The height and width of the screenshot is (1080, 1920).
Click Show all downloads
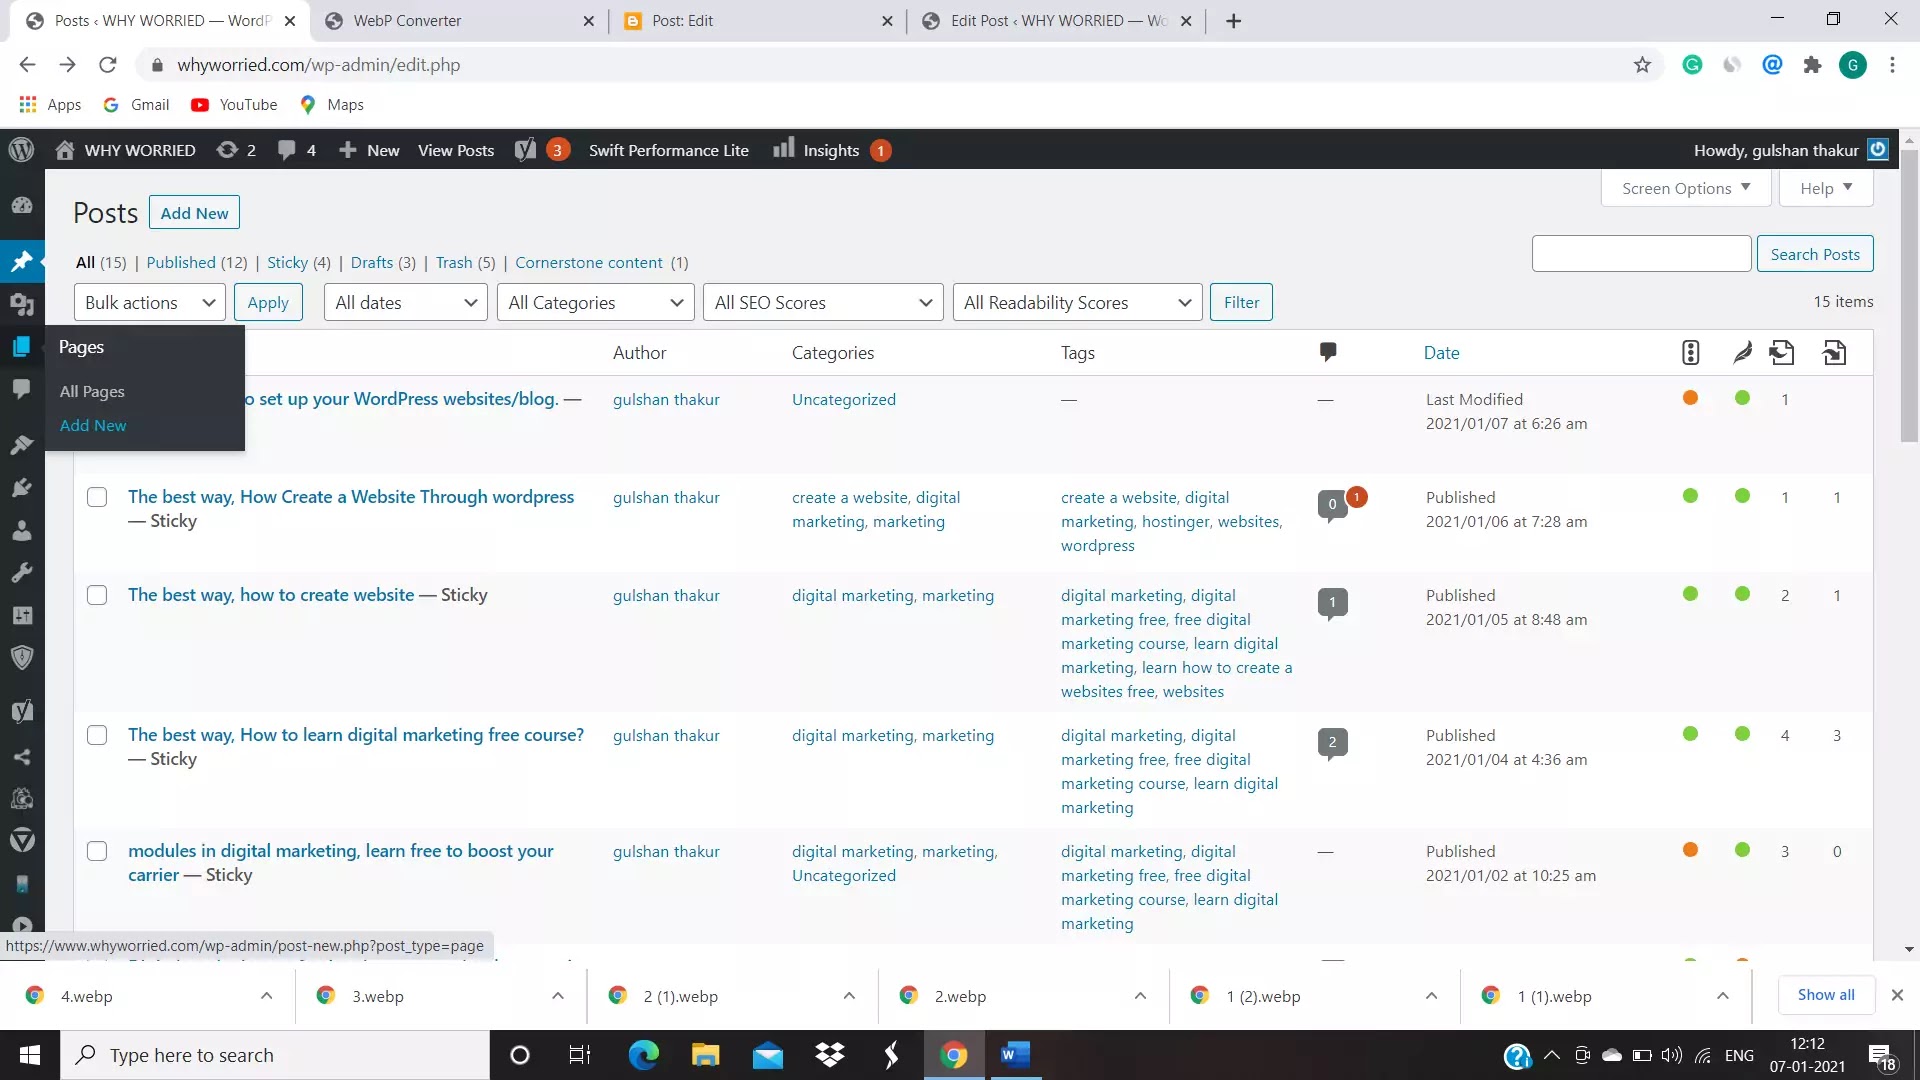tap(1825, 995)
